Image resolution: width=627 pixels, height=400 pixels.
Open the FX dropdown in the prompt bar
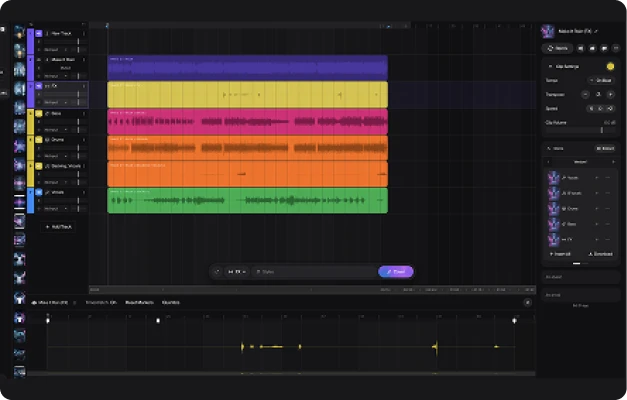(x=237, y=272)
